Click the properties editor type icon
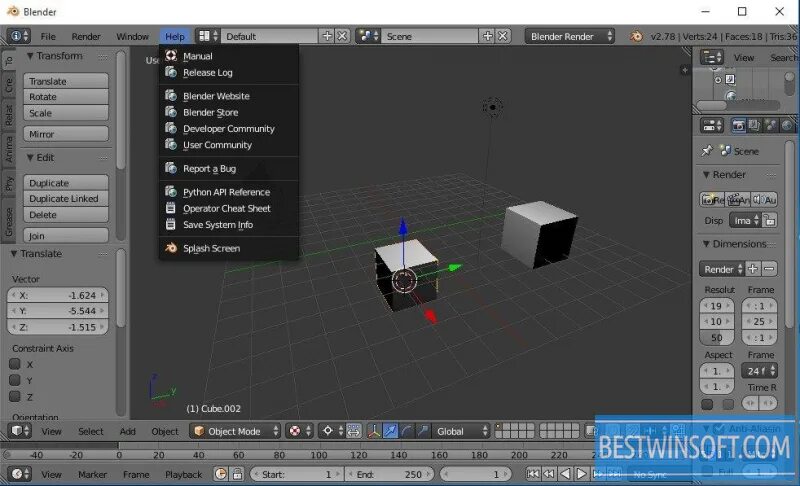The height and width of the screenshot is (486, 800). pos(712,125)
